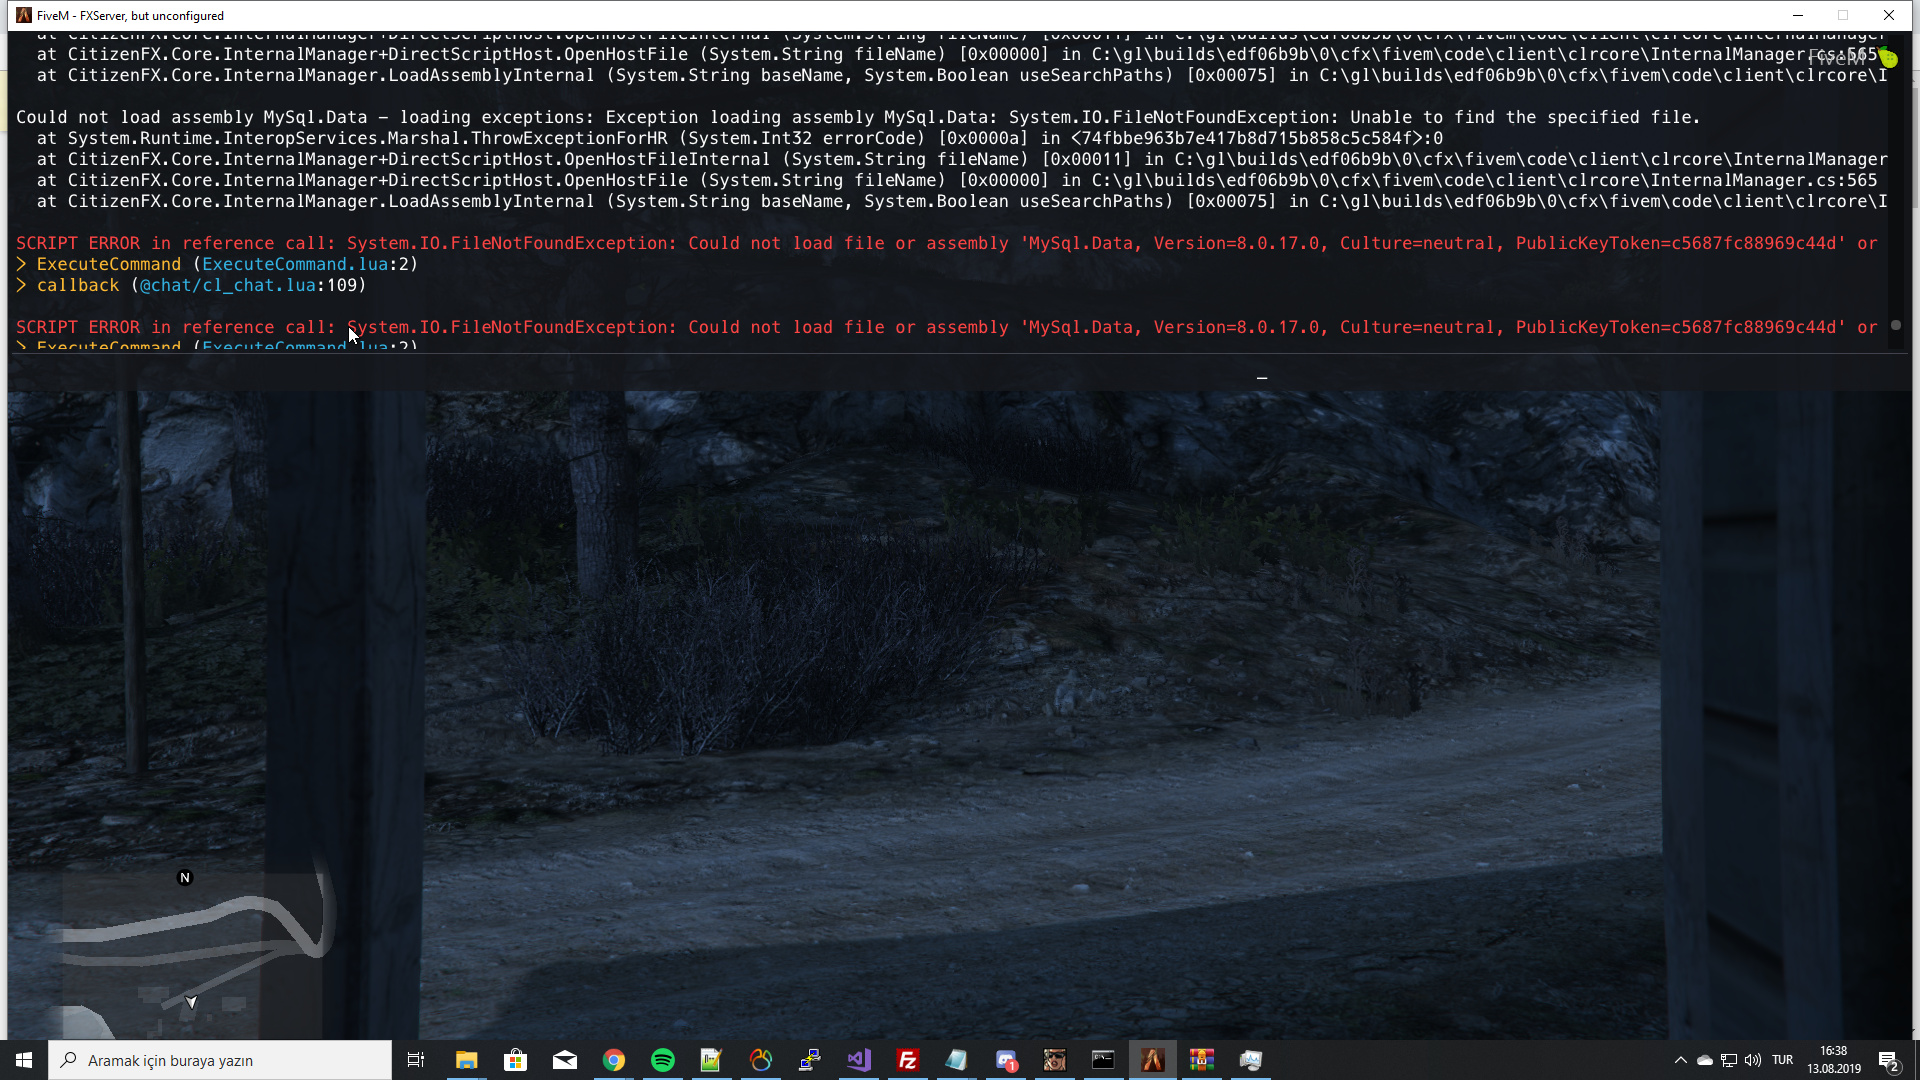Open the volume control in tray

click(1753, 1060)
